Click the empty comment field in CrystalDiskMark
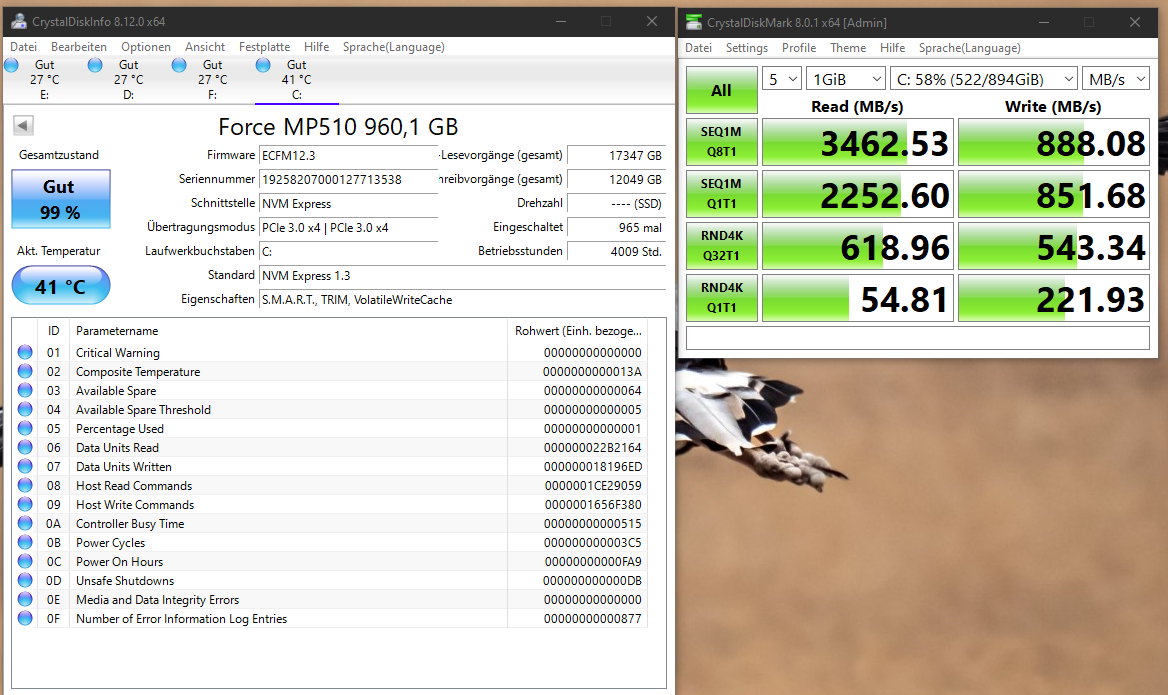 pos(918,337)
